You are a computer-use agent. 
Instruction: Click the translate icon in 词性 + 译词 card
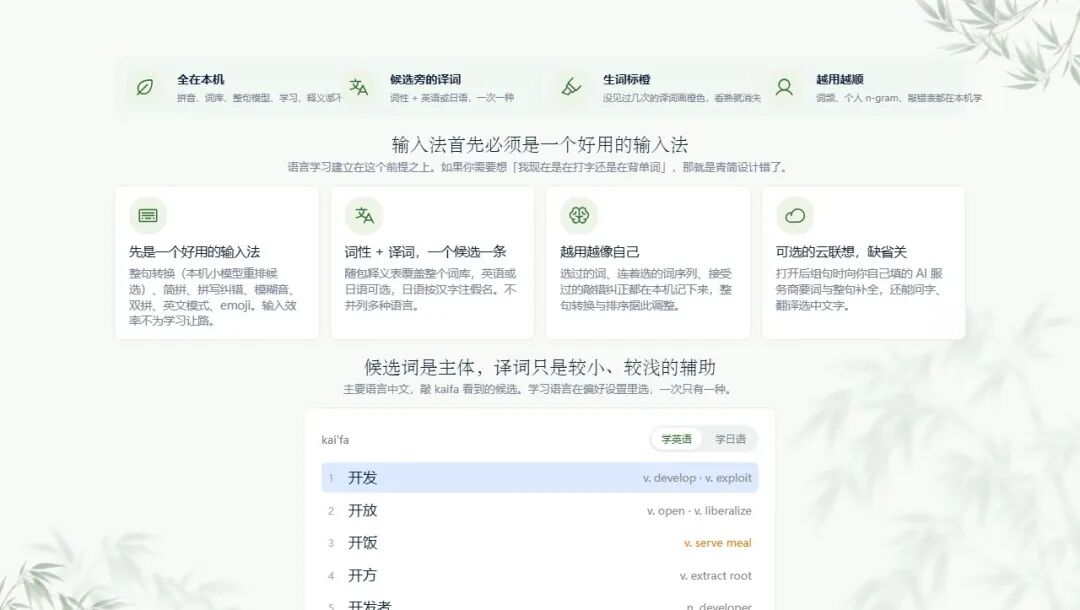point(364,215)
